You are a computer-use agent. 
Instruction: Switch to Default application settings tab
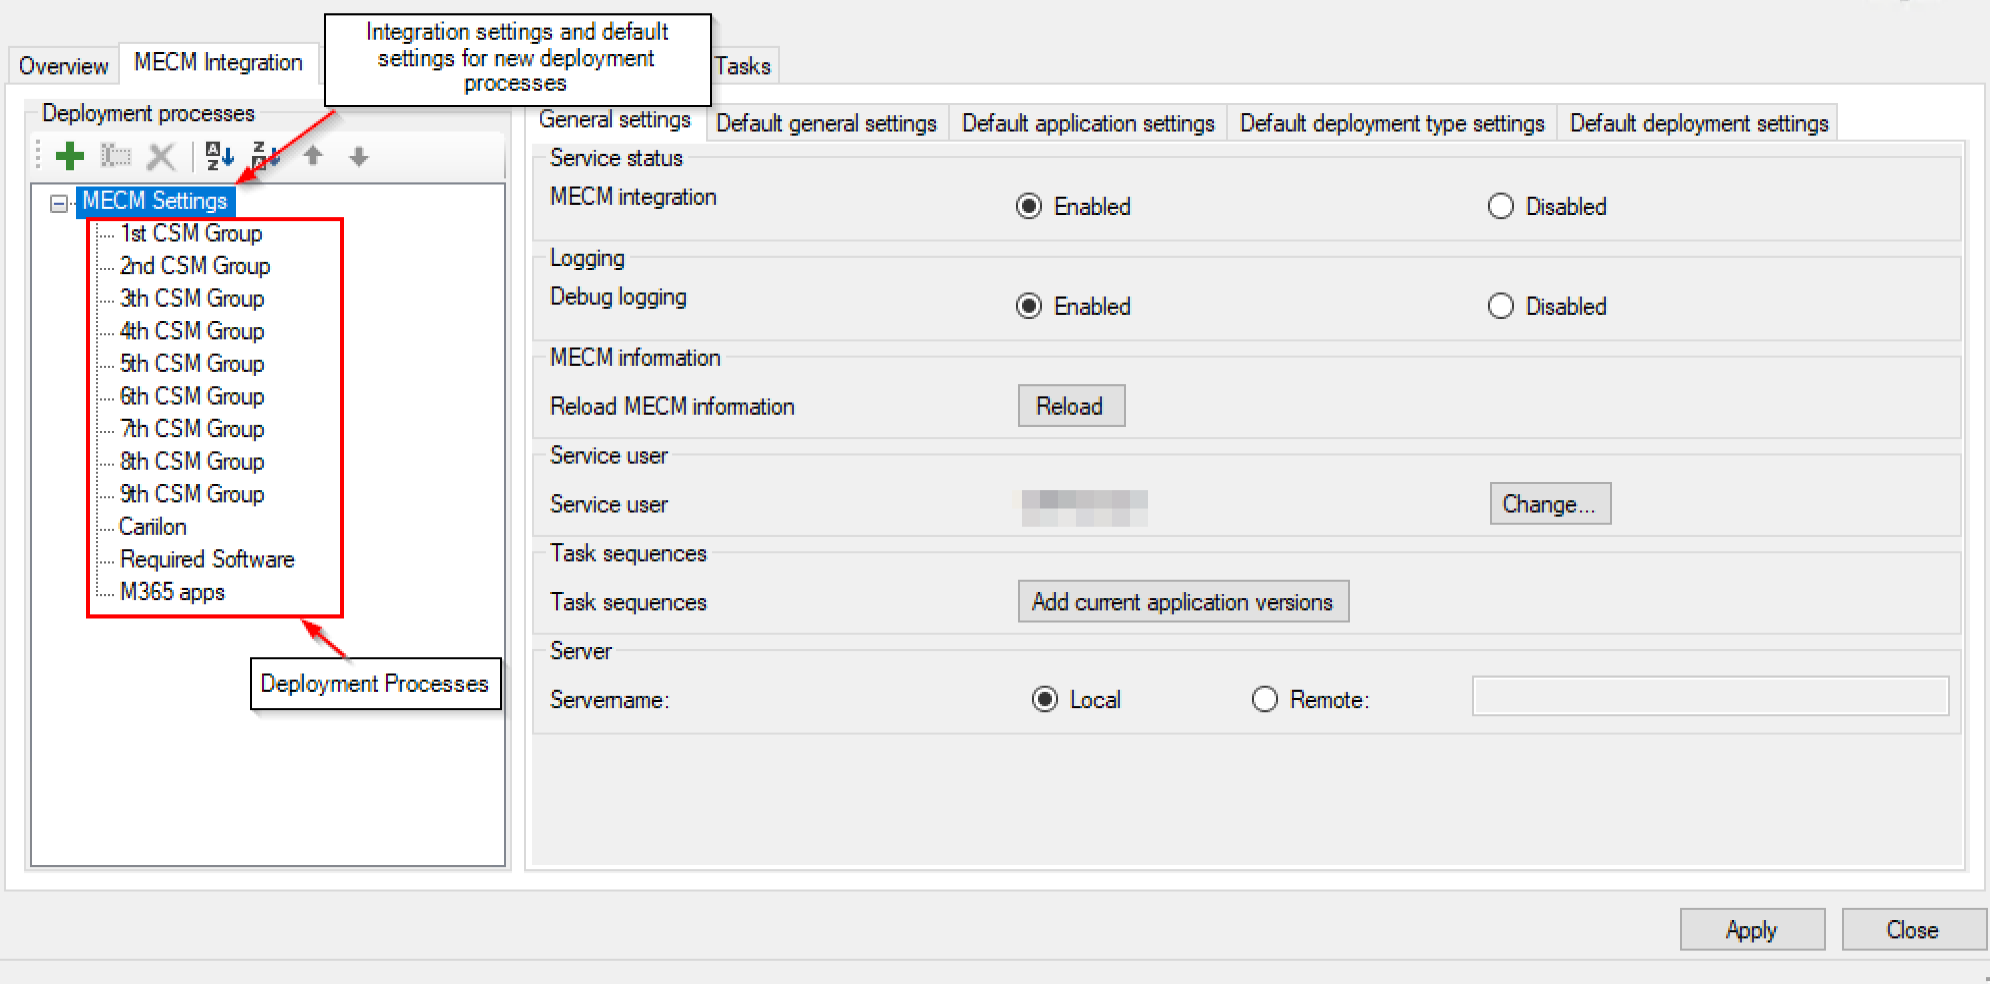[1088, 123]
